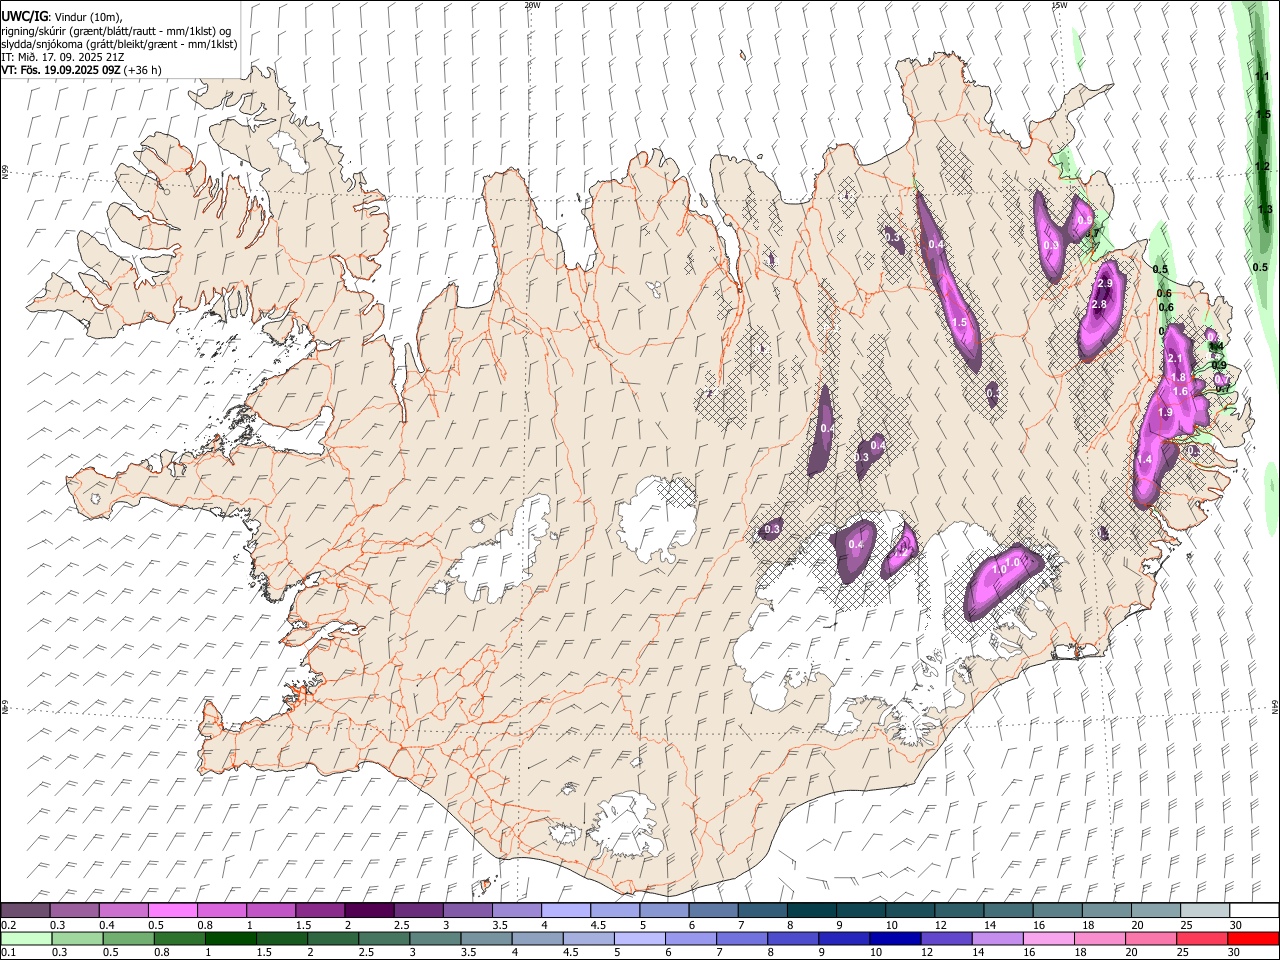
Task: Click the "0.1" label of the lower legend row
Action: (8, 953)
